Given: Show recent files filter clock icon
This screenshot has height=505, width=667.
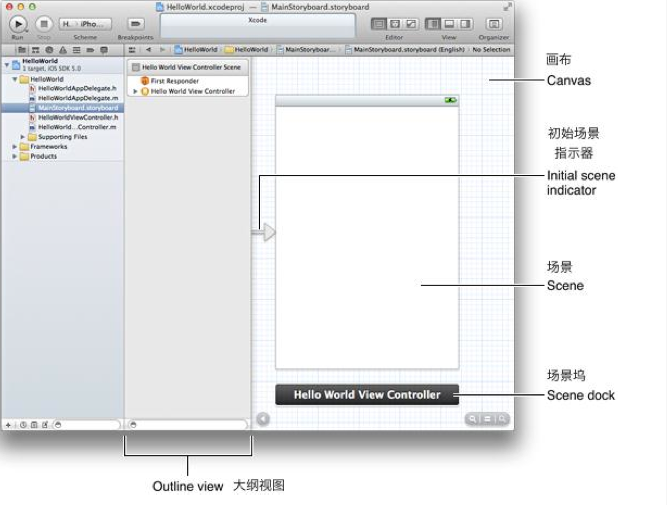Looking at the screenshot, I should (23, 425).
